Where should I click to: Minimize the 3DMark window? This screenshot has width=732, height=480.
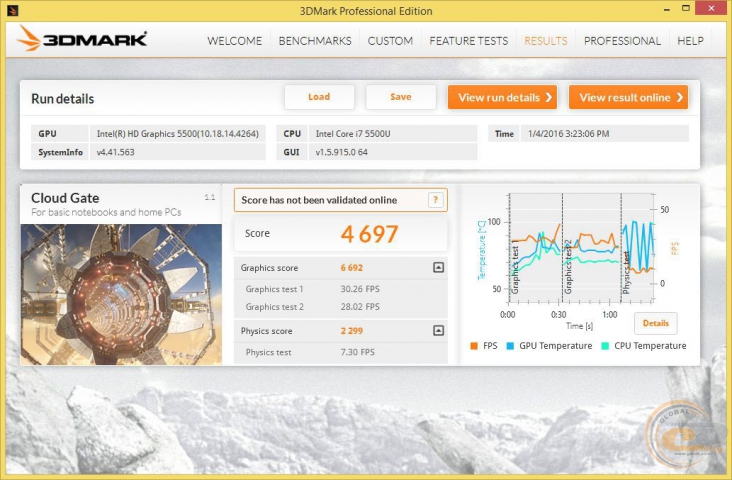(x=667, y=9)
